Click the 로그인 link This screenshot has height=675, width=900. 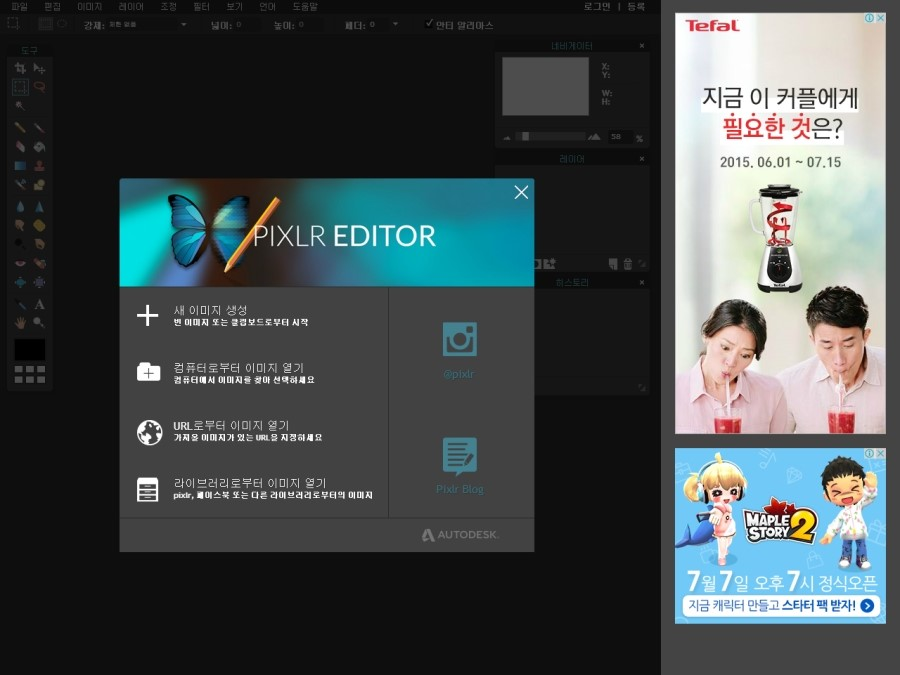(x=596, y=7)
